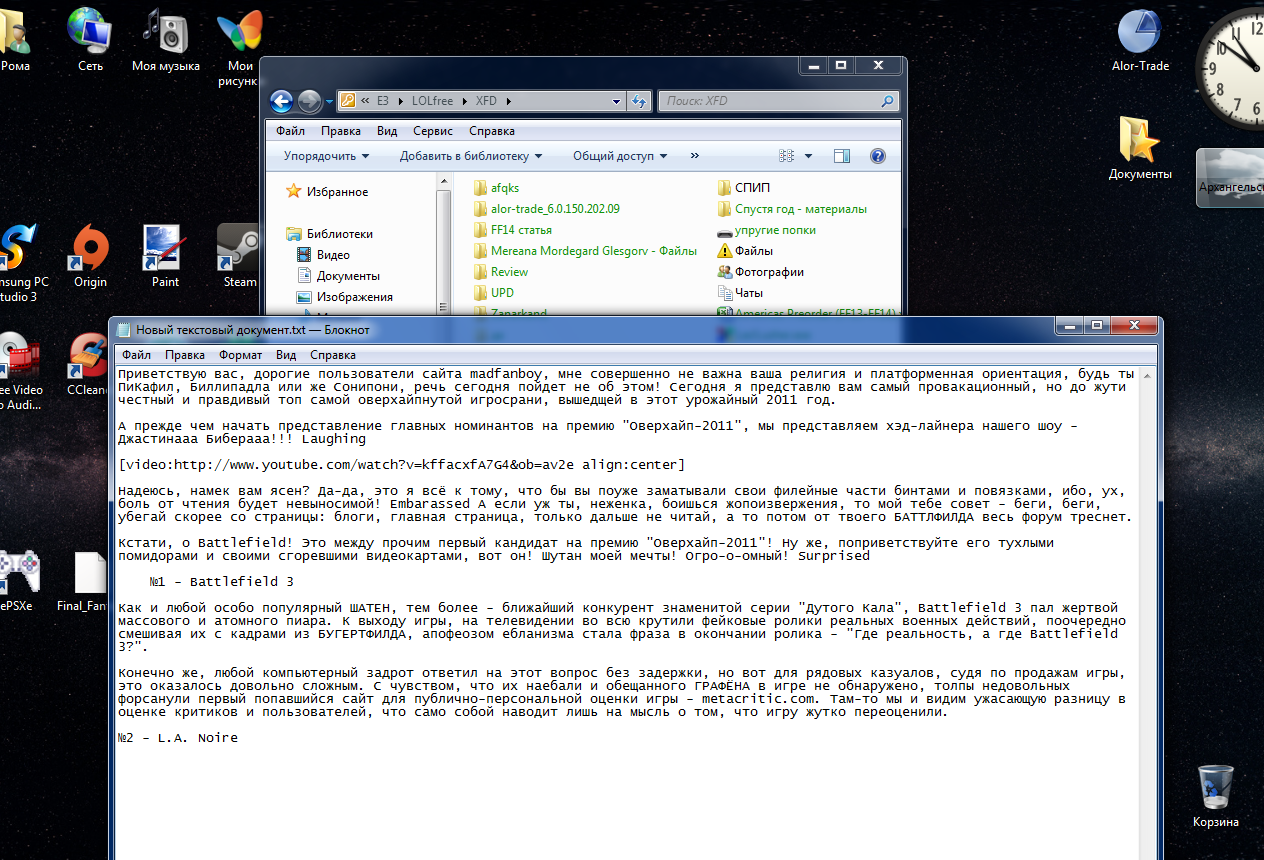Go back in Explorer window

point(282,101)
